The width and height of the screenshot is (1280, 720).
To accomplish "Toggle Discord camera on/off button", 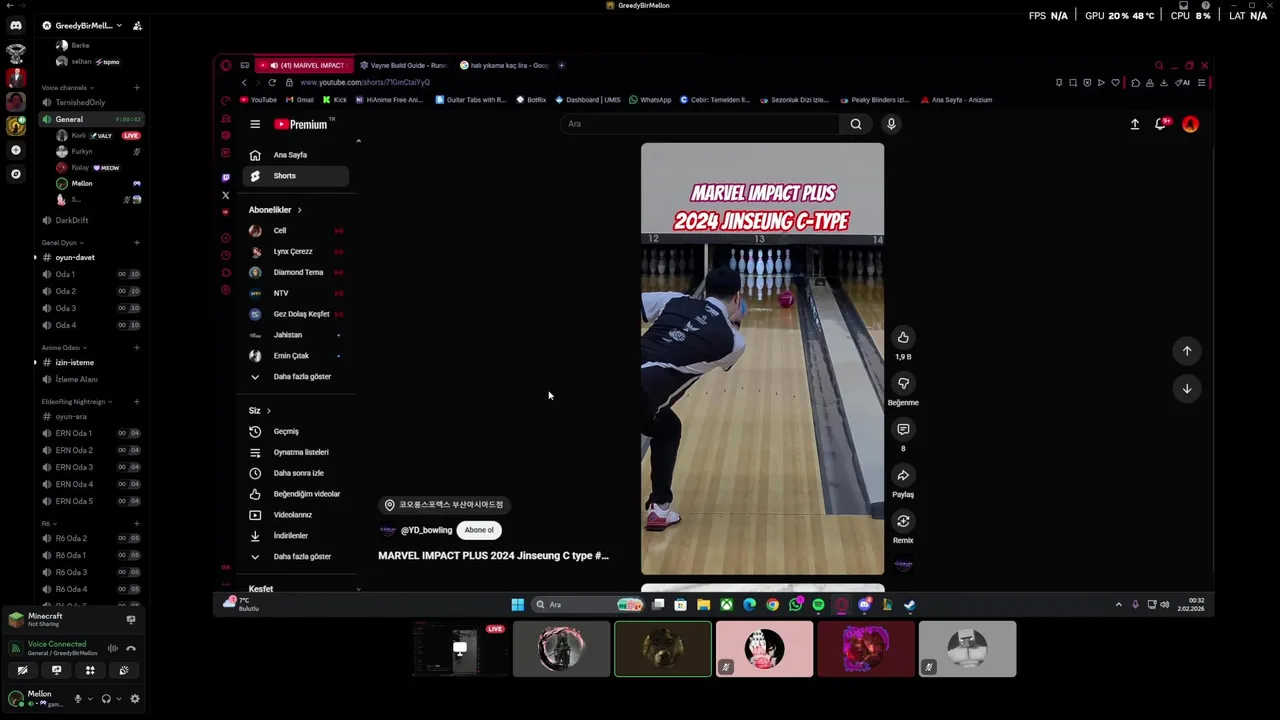I will pos(22,670).
